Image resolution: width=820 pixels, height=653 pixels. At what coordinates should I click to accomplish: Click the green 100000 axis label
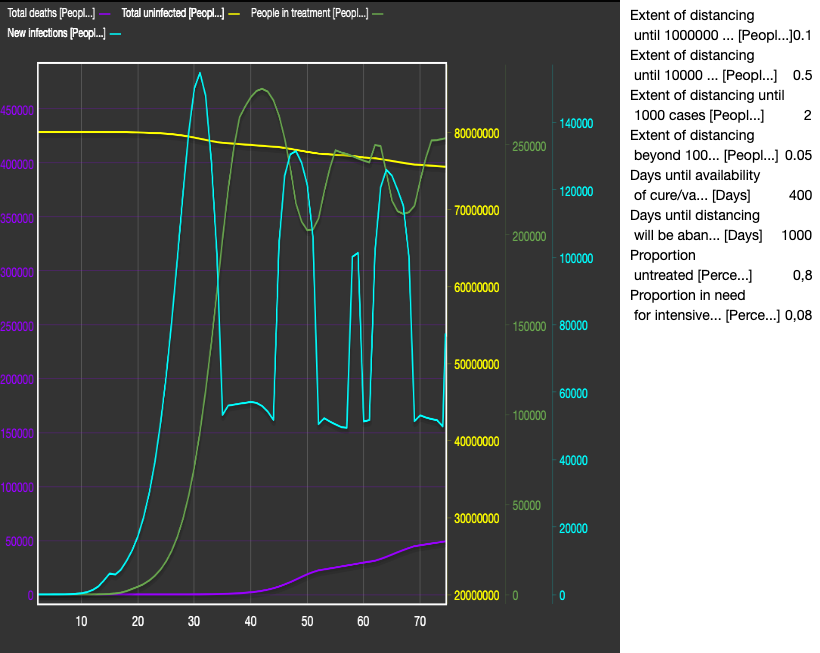[529, 416]
